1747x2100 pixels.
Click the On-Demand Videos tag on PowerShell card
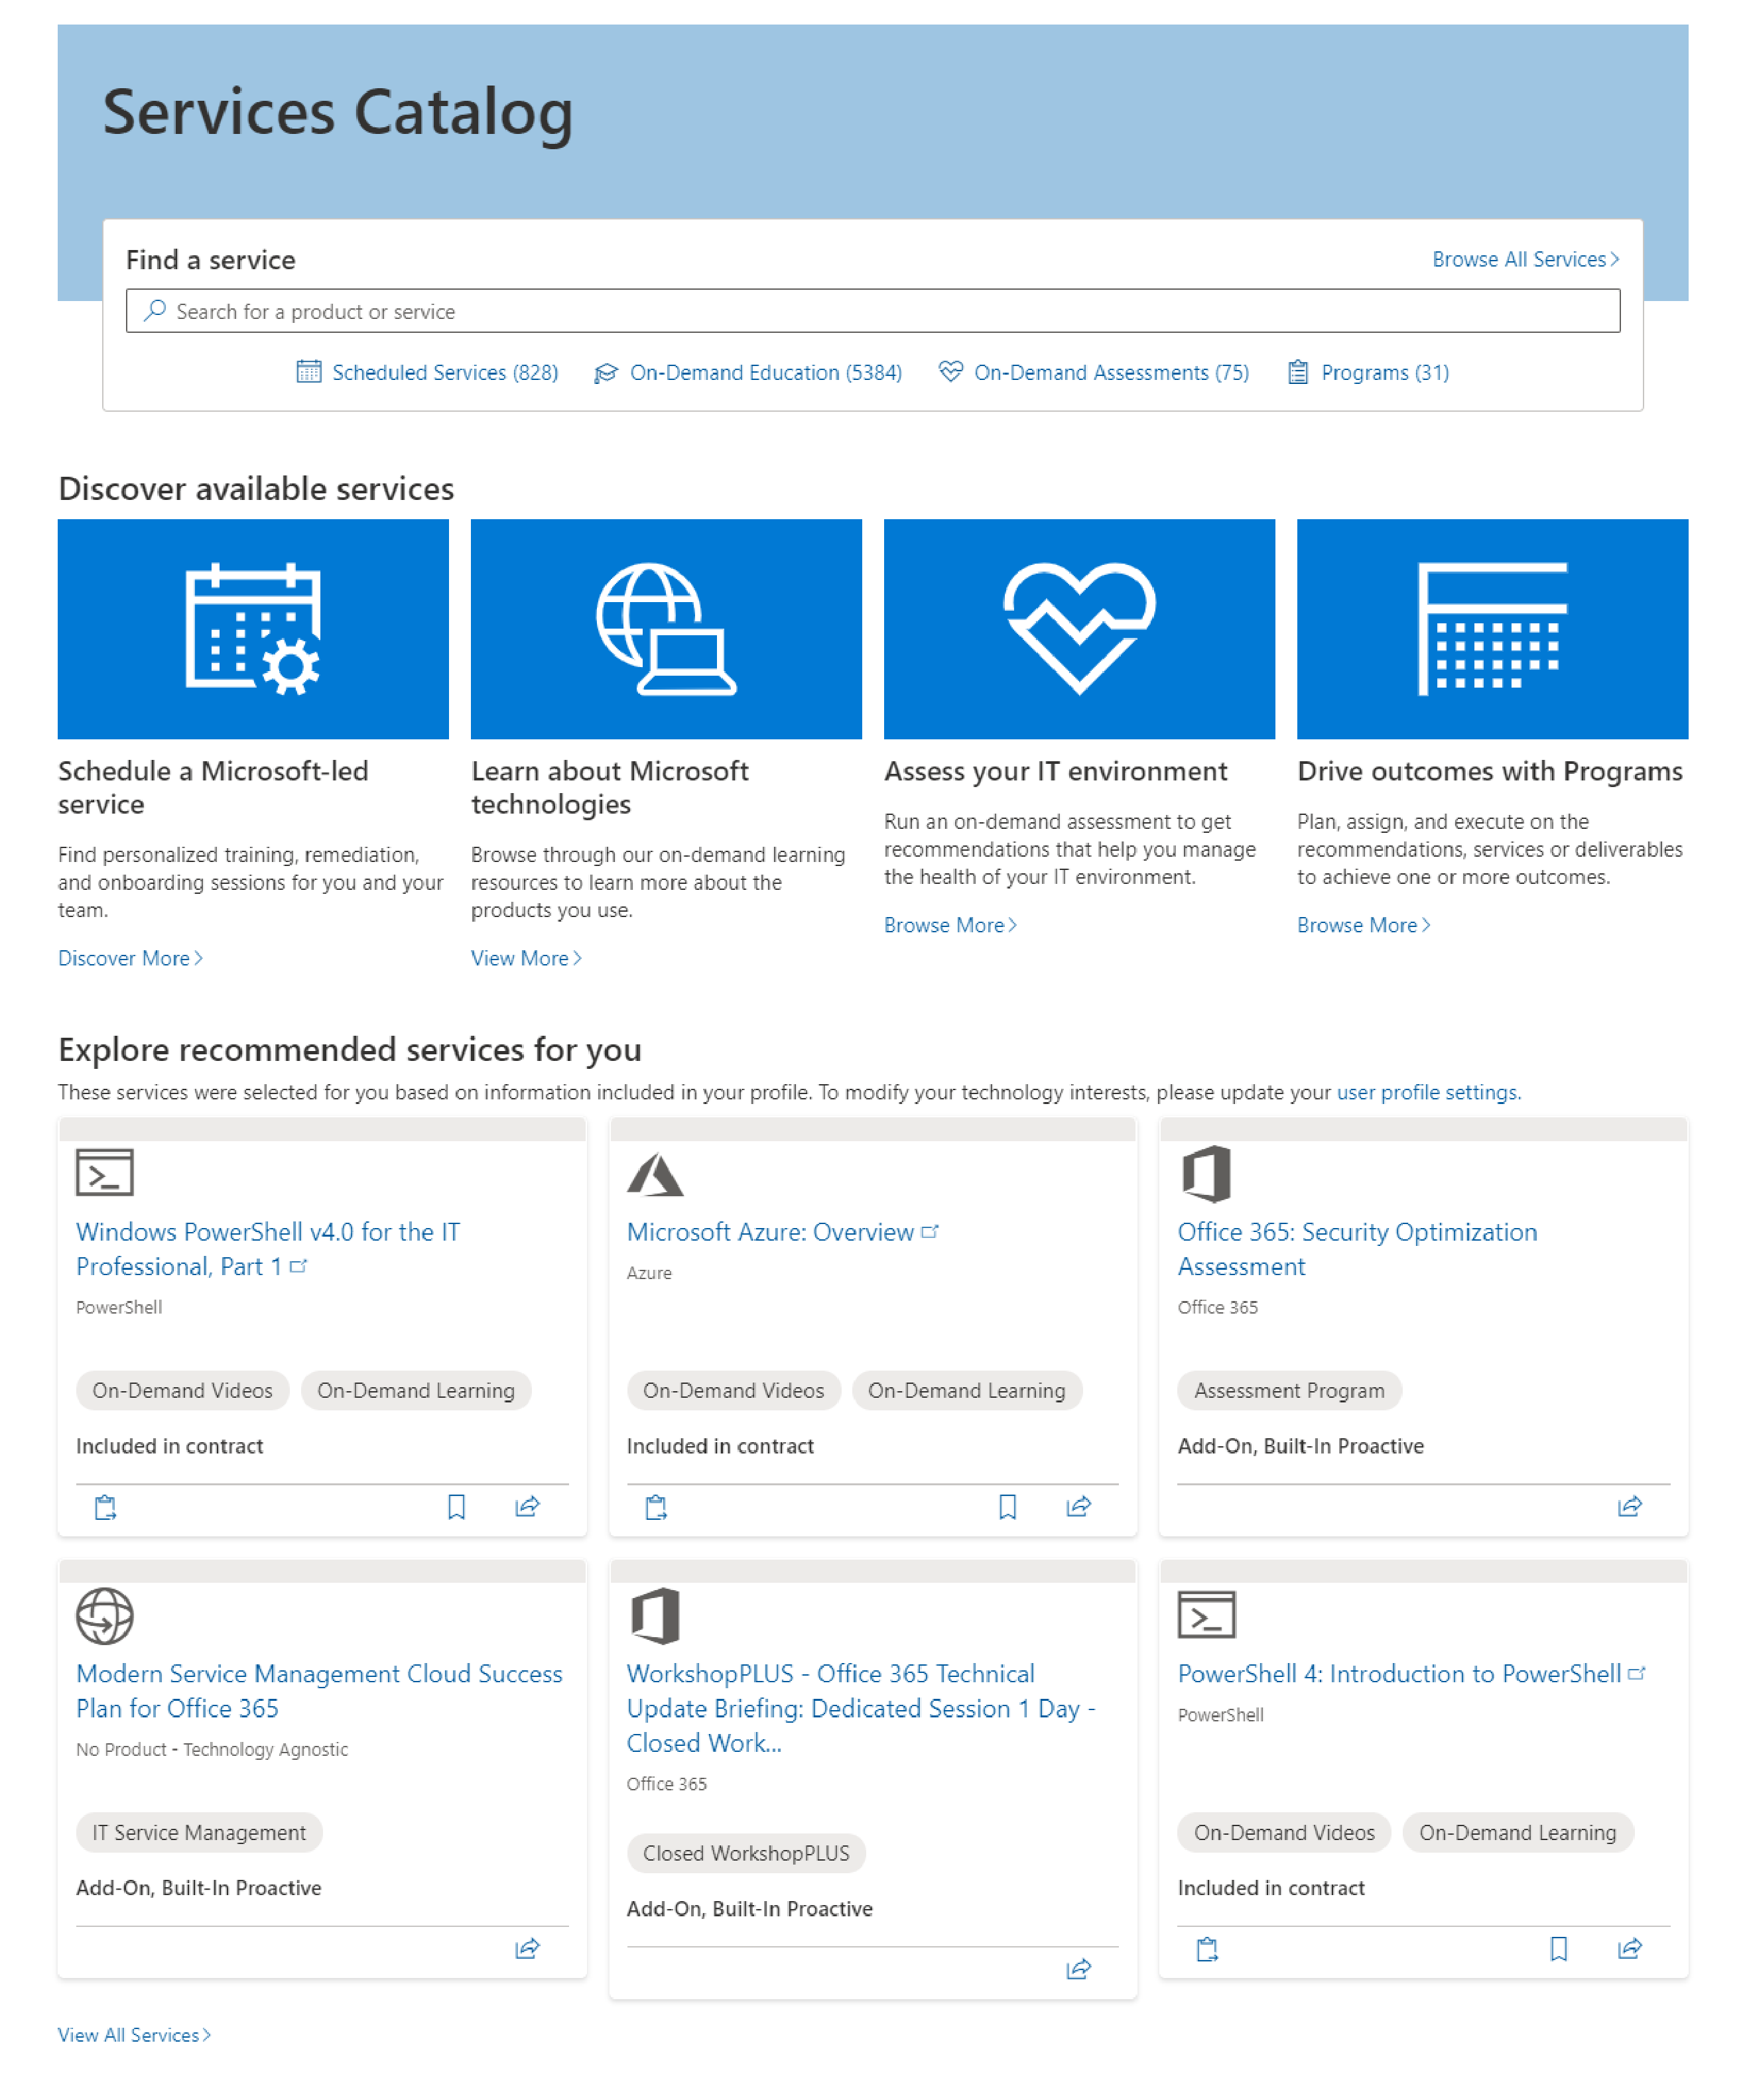coord(183,1390)
